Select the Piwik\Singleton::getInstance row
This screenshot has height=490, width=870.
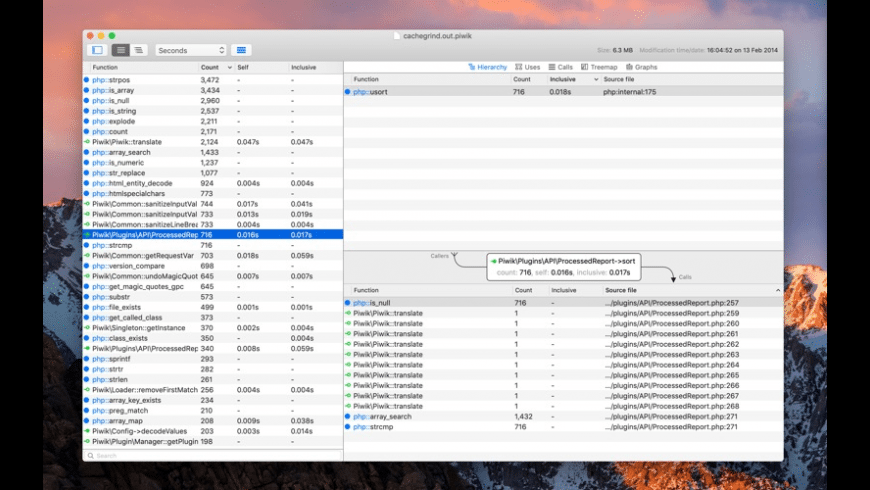pos(213,328)
